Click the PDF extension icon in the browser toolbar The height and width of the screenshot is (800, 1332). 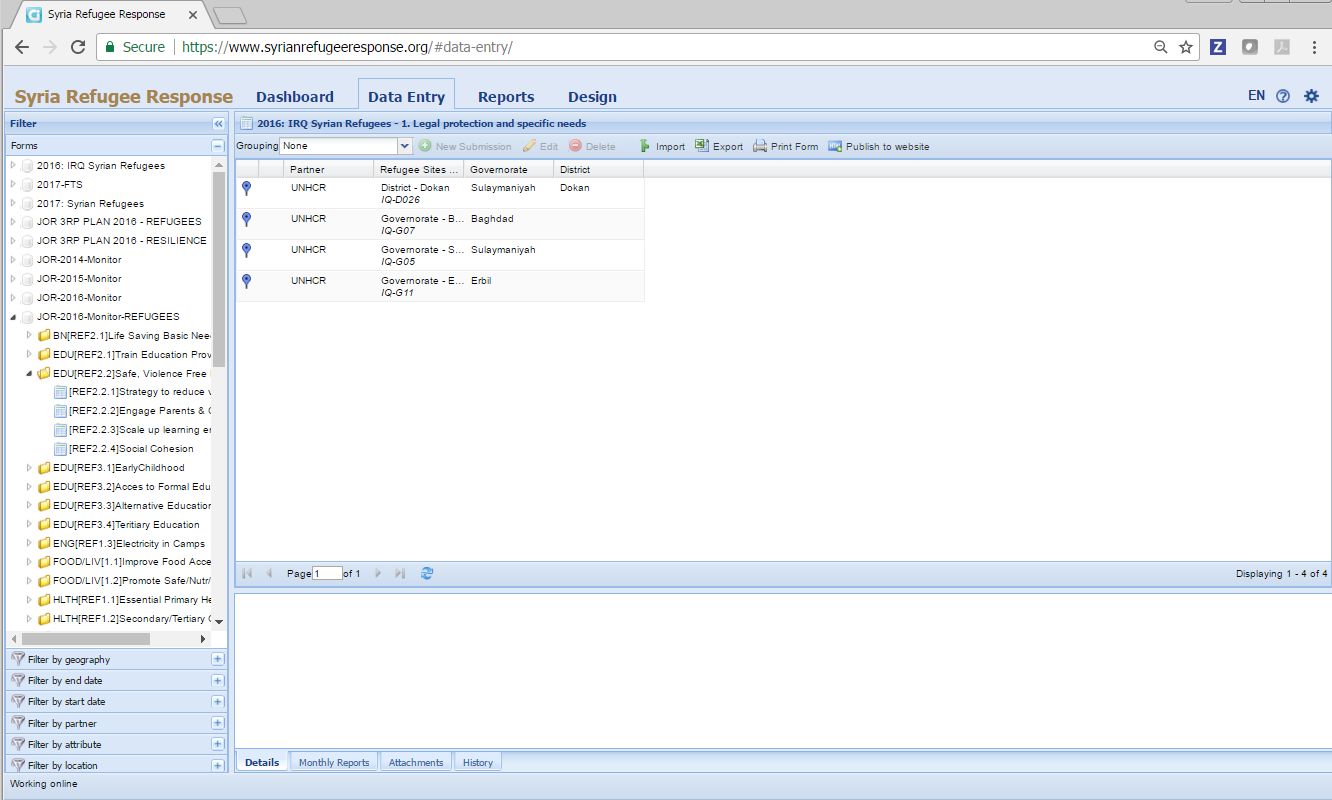(1281, 47)
